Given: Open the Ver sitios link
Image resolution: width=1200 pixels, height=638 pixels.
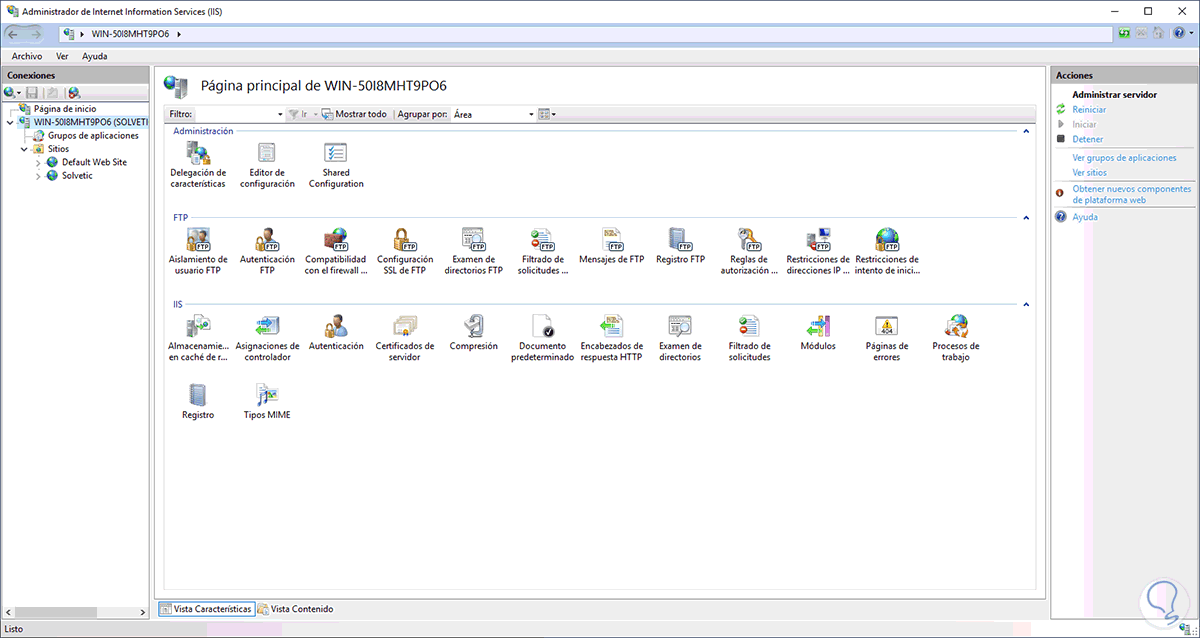Looking at the screenshot, I should pyautogui.click(x=1089, y=173).
